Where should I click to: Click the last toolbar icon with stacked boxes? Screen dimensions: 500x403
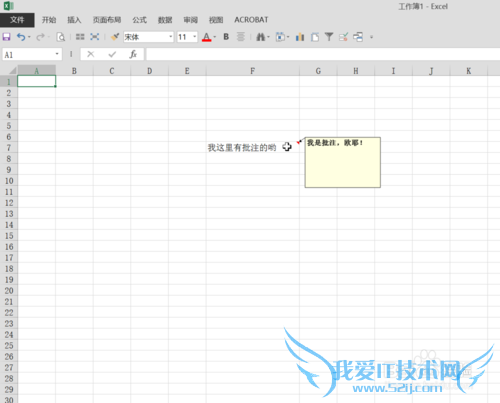click(x=358, y=37)
